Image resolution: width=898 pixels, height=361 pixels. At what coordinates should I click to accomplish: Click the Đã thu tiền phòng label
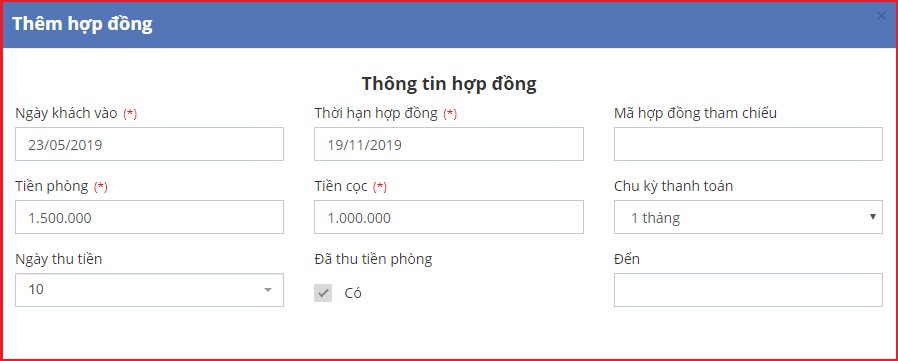(x=373, y=259)
